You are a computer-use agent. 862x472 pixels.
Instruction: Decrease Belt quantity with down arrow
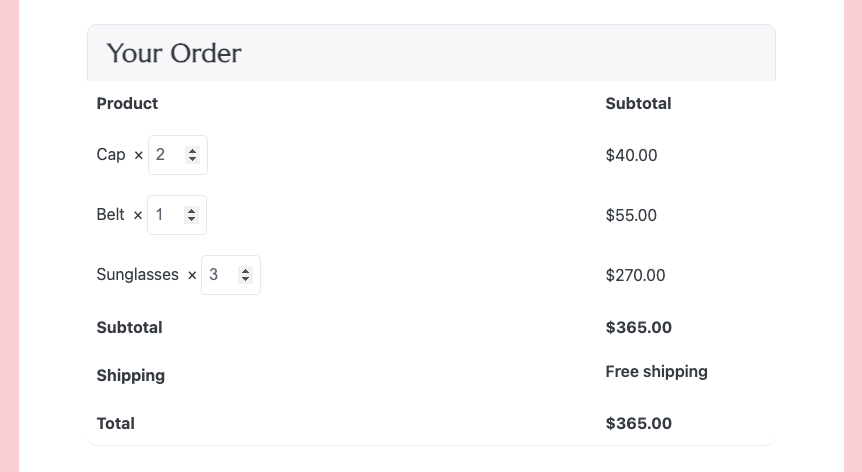(x=191, y=219)
